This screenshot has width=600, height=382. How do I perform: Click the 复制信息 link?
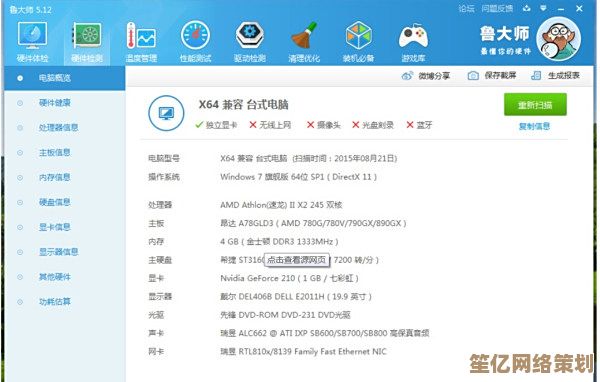[534, 126]
